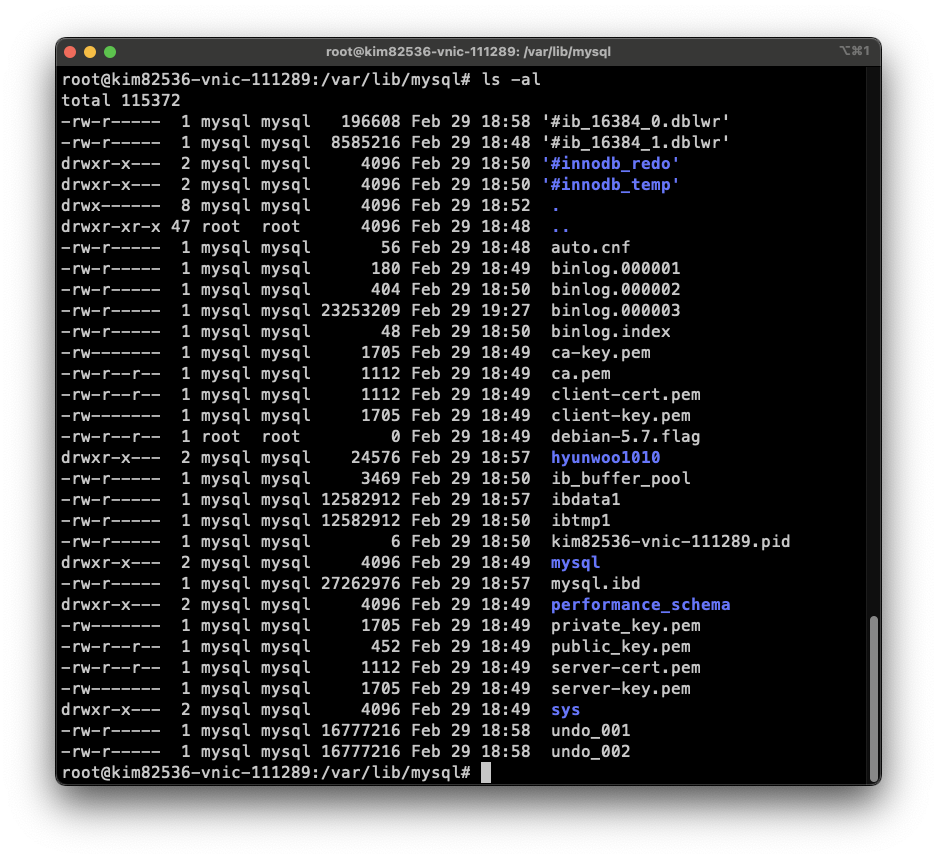The width and height of the screenshot is (937, 859).
Task: Click the mysql.ibd file name
Action: click(x=596, y=583)
